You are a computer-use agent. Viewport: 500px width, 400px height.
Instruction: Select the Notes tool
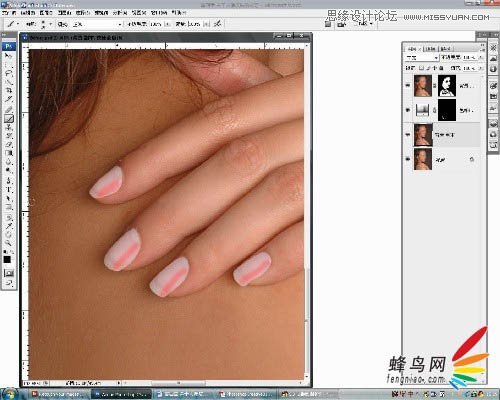pos(8,218)
